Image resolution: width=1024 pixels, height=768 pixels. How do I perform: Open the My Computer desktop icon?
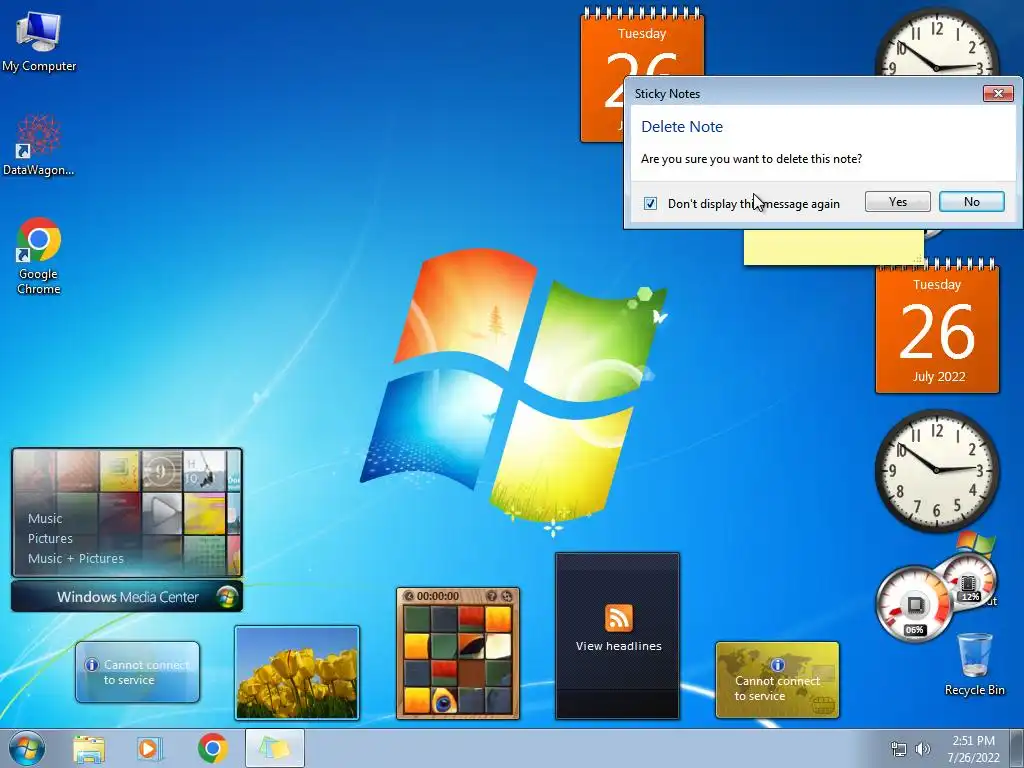tap(39, 40)
